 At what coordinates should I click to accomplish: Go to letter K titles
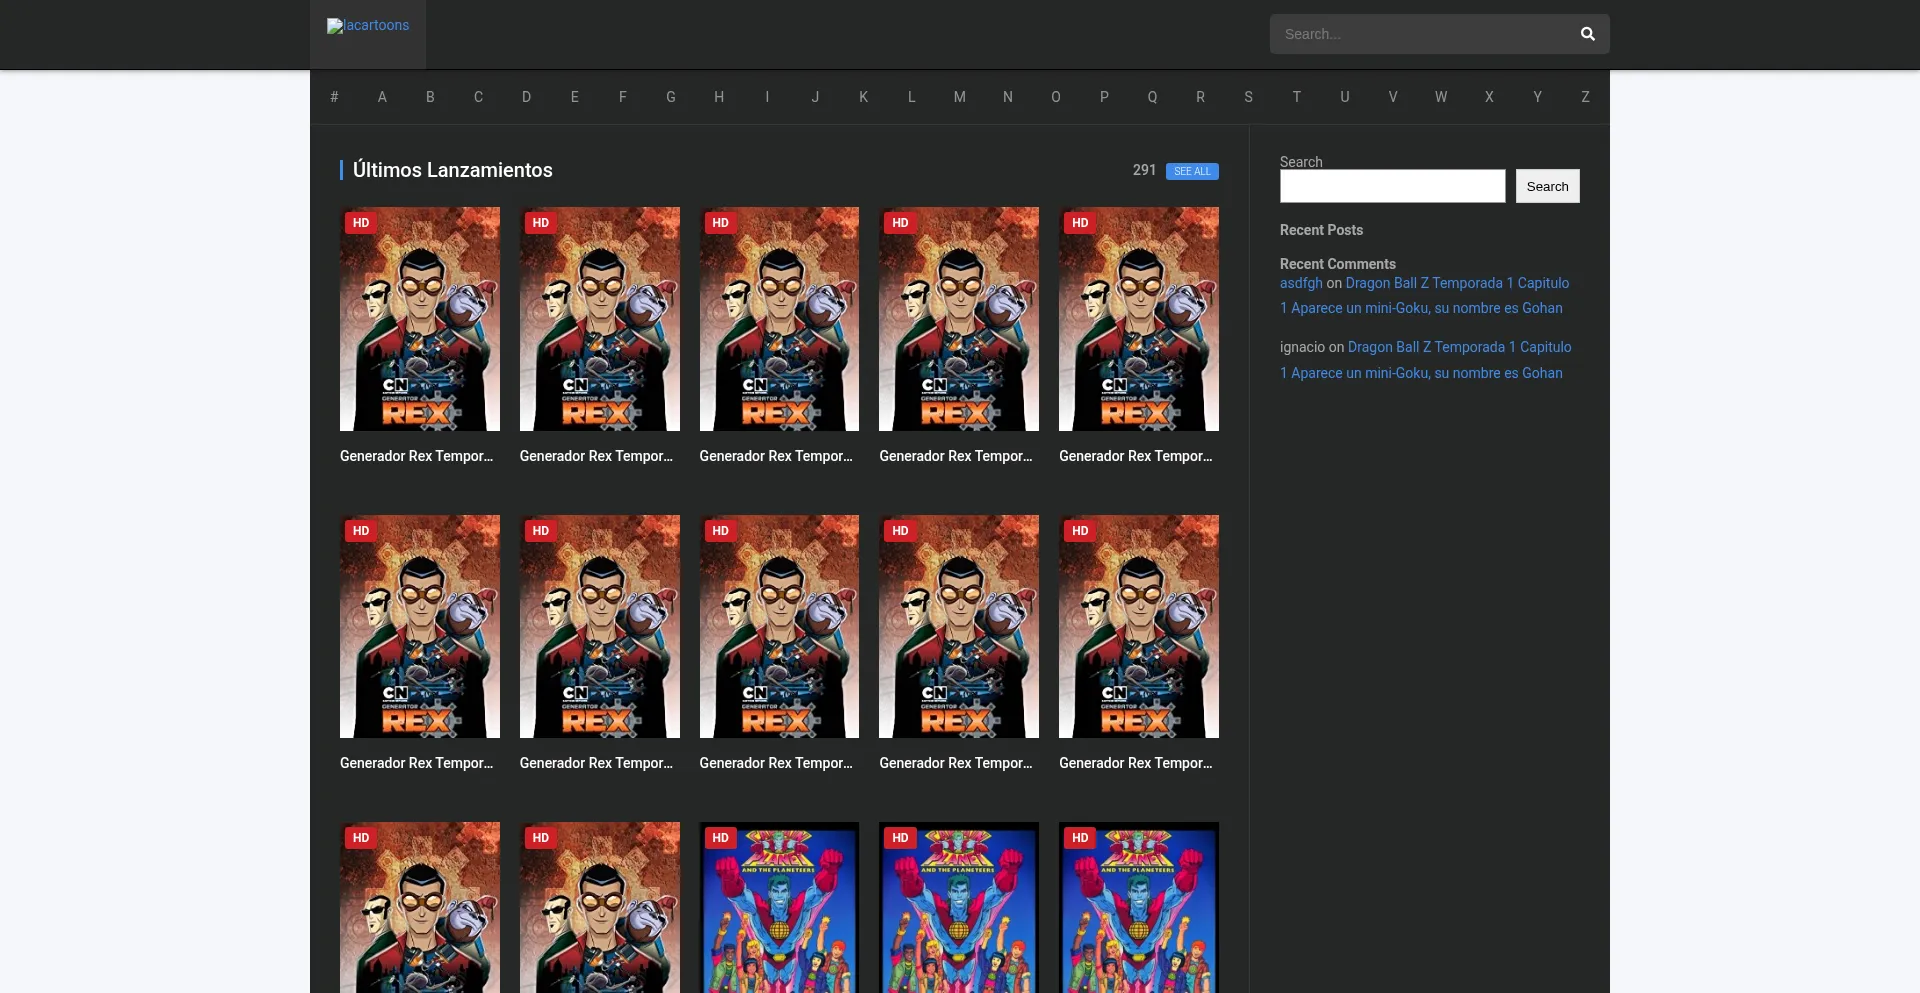(863, 97)
